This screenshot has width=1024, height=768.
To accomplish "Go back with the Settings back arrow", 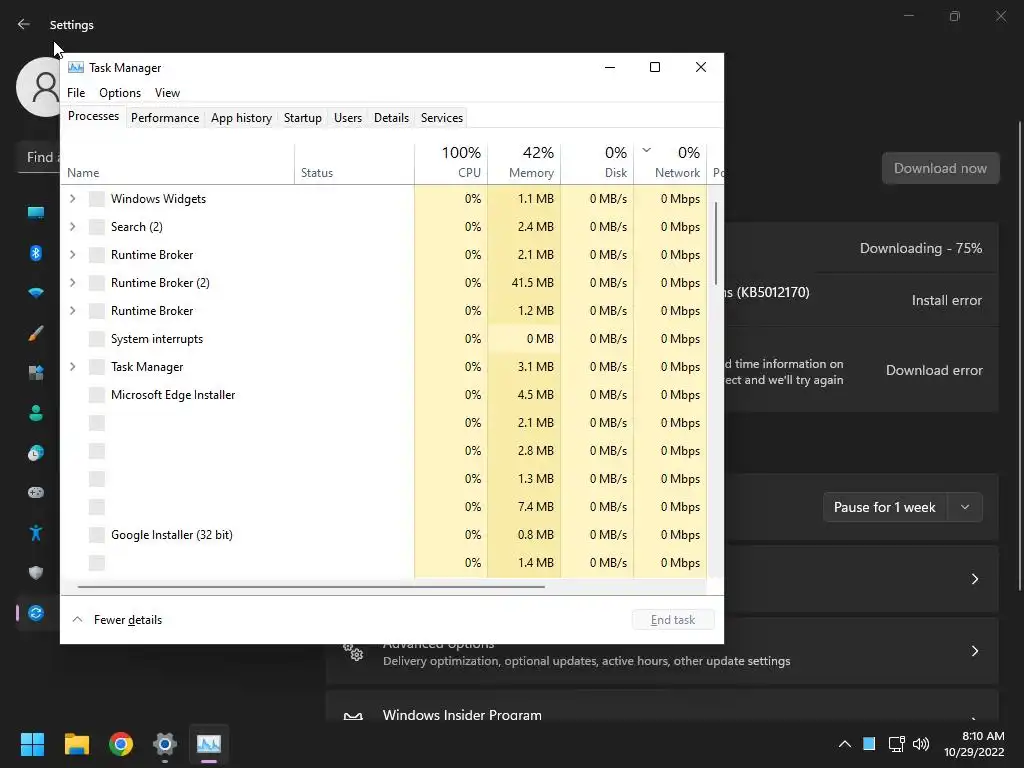I will coord(24,24).
